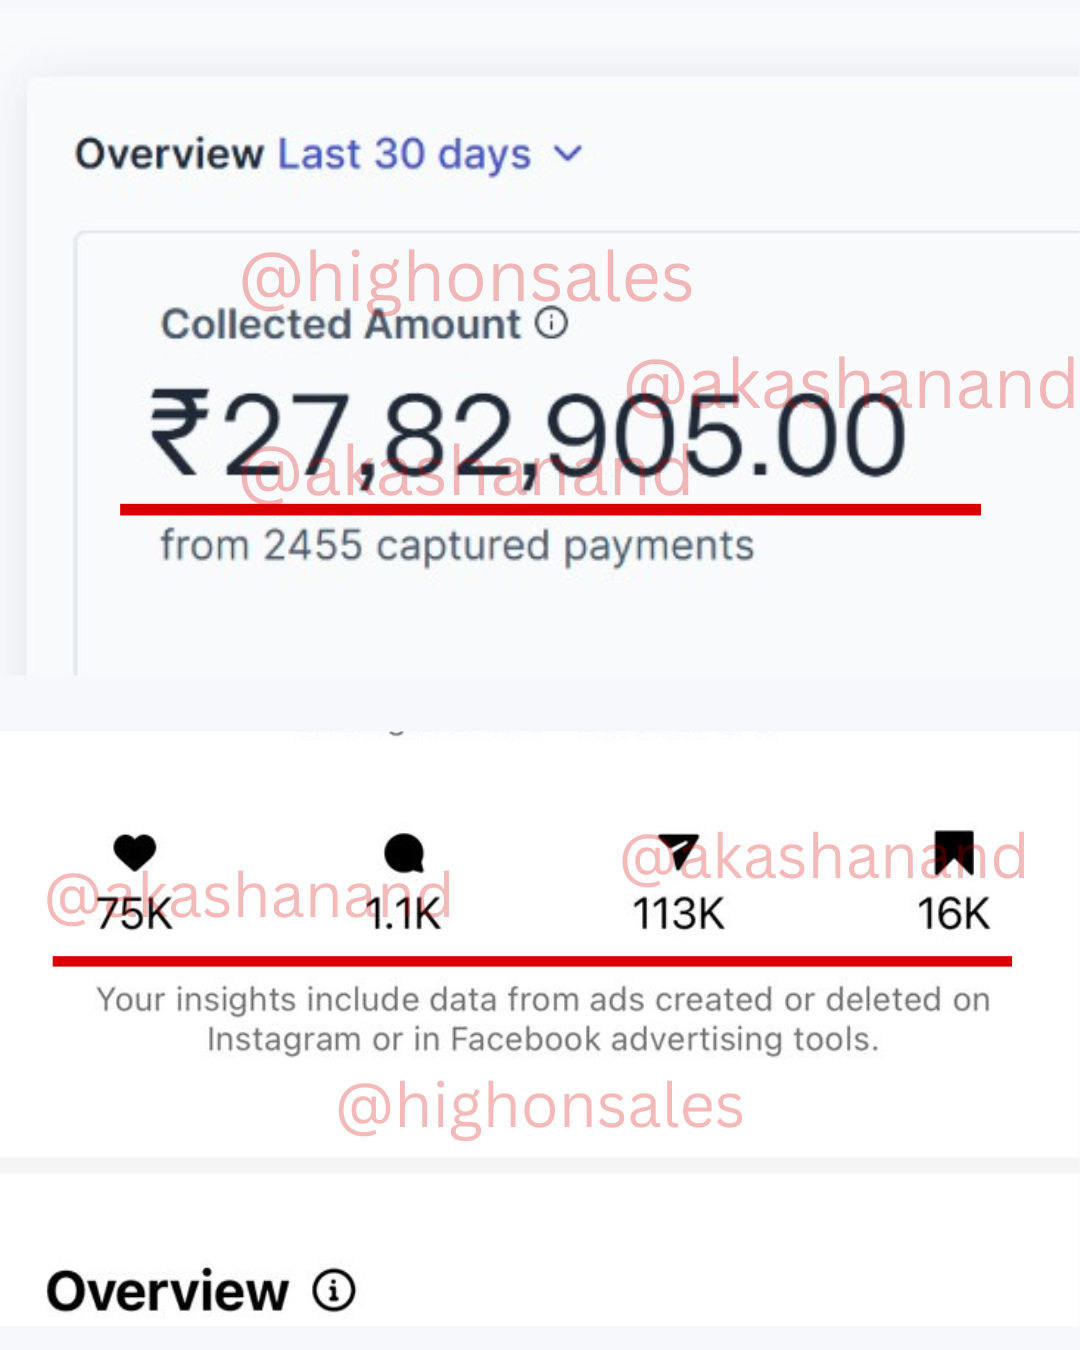Click the Collected Amount label

click(x=341, y=325)
